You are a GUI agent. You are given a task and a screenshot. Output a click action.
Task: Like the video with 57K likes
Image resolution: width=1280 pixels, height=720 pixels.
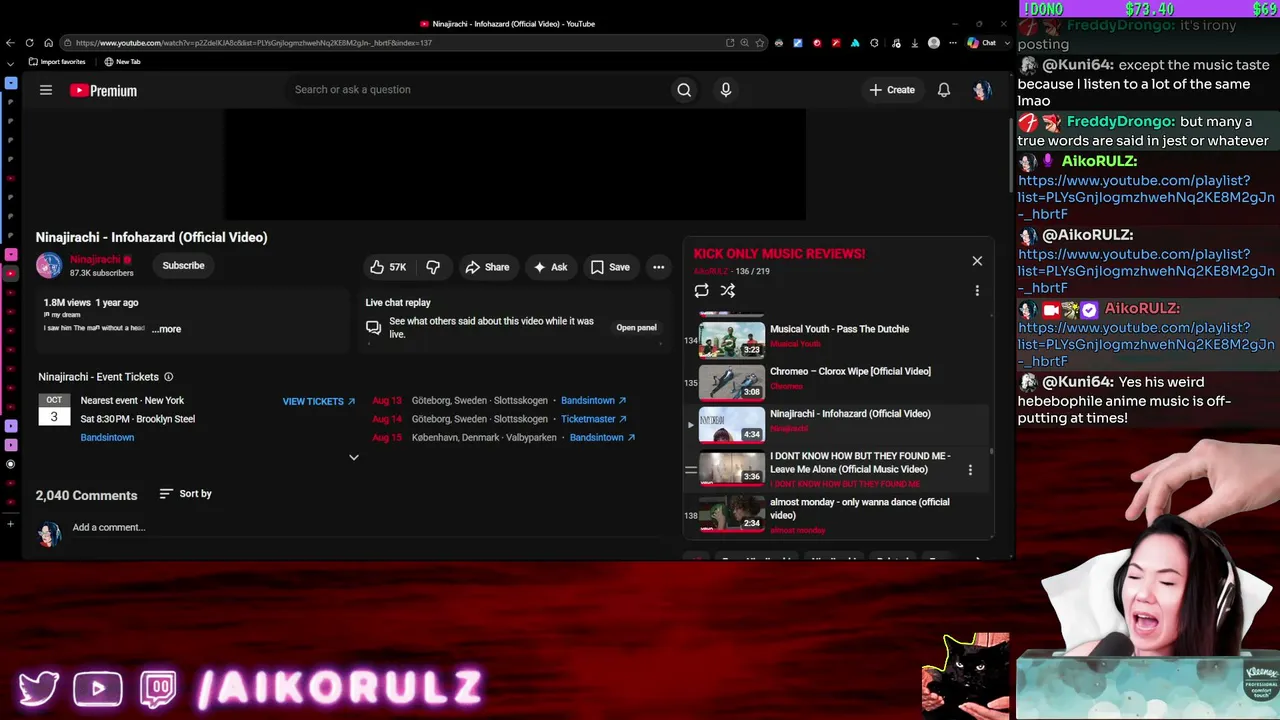click(x=388, y=267)
